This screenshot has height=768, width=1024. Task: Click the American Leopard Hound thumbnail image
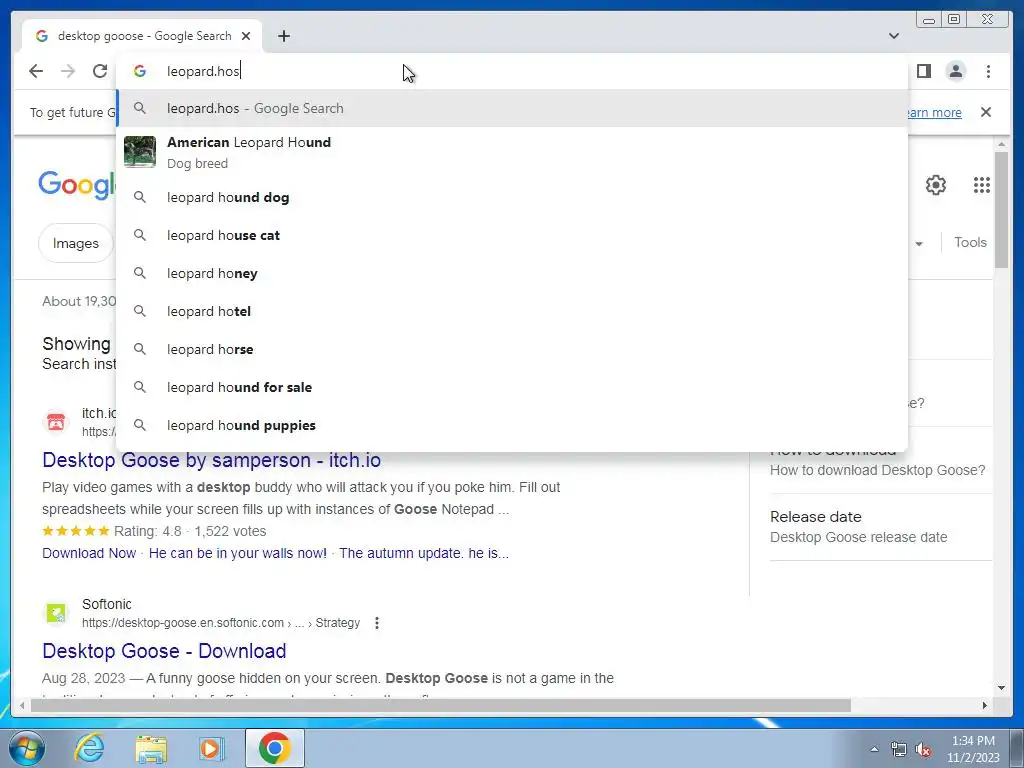pos(140,152)
